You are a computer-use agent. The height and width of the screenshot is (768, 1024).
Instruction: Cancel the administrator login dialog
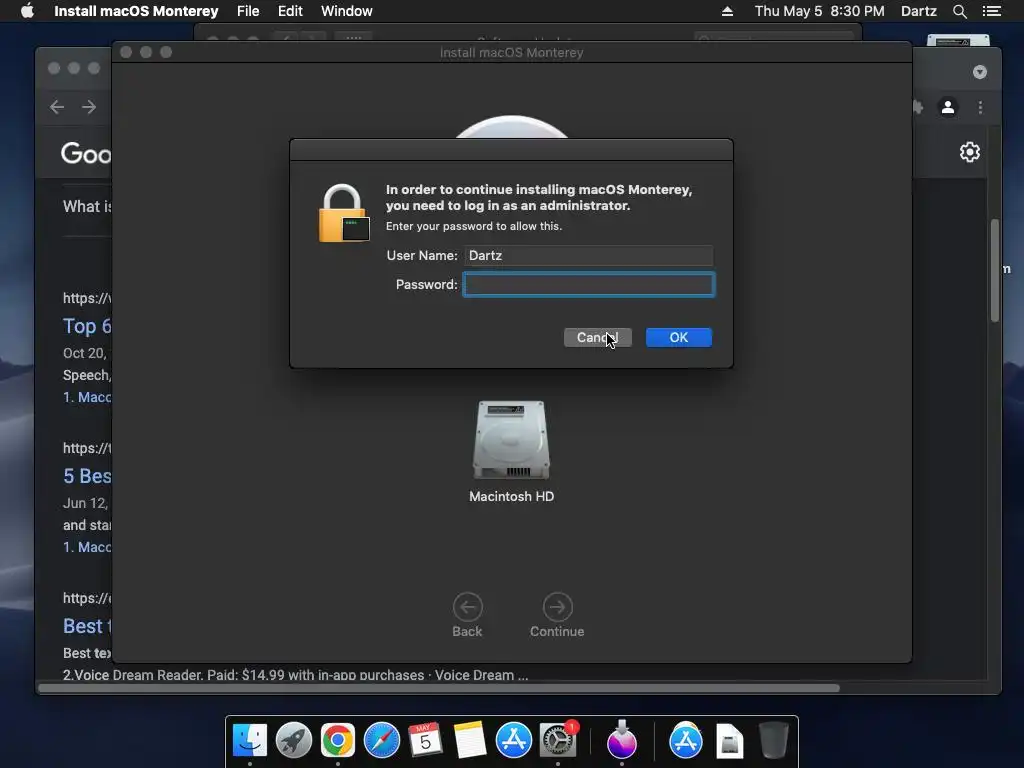pos(598,338)
